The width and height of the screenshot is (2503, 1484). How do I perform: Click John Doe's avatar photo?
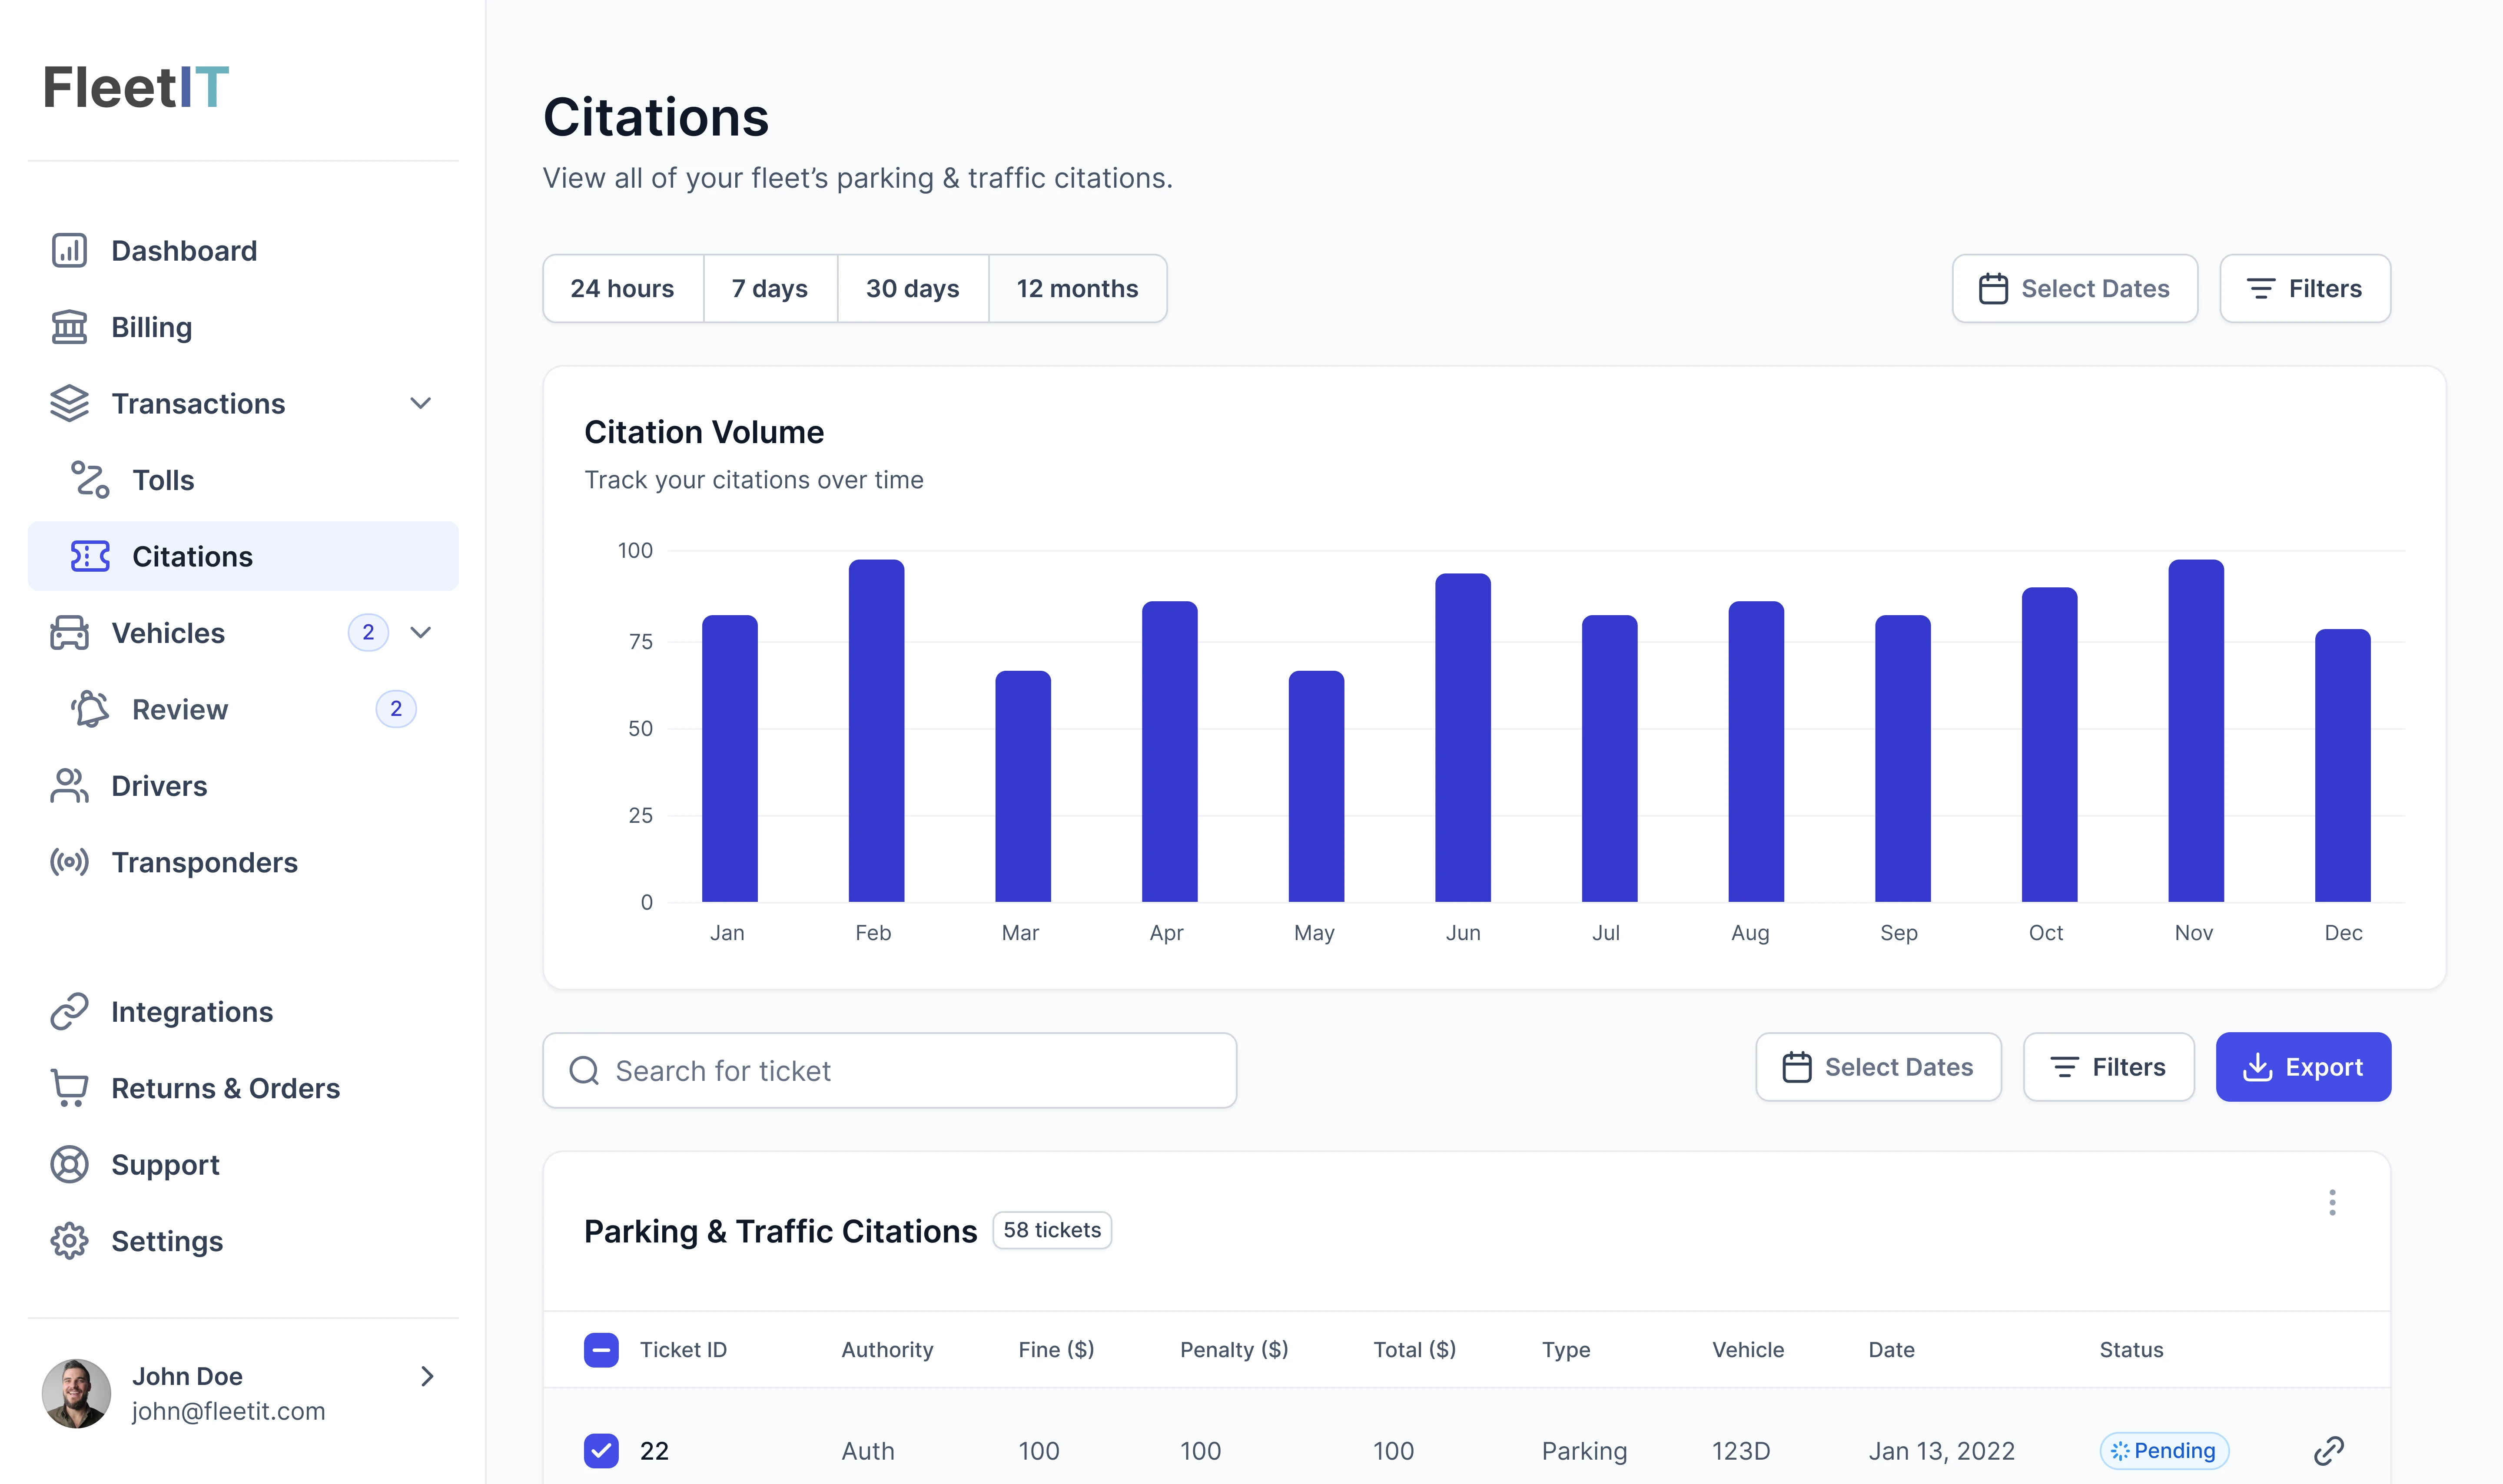tap(76, 1393)
